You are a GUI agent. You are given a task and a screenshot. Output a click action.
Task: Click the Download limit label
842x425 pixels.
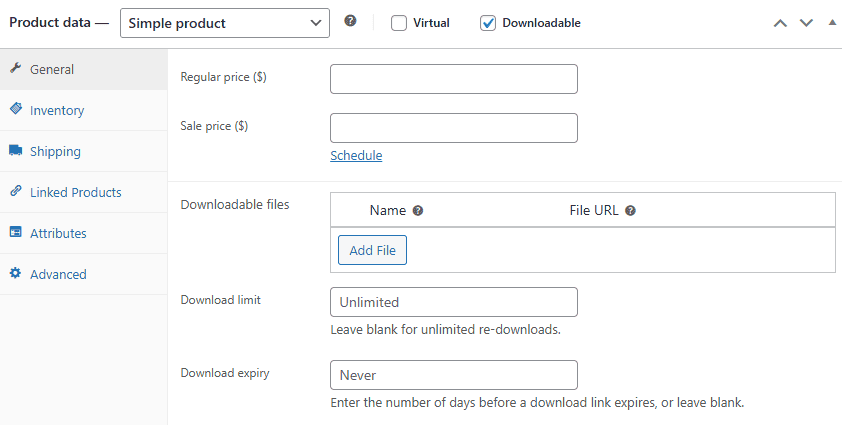tap(221, 300)
